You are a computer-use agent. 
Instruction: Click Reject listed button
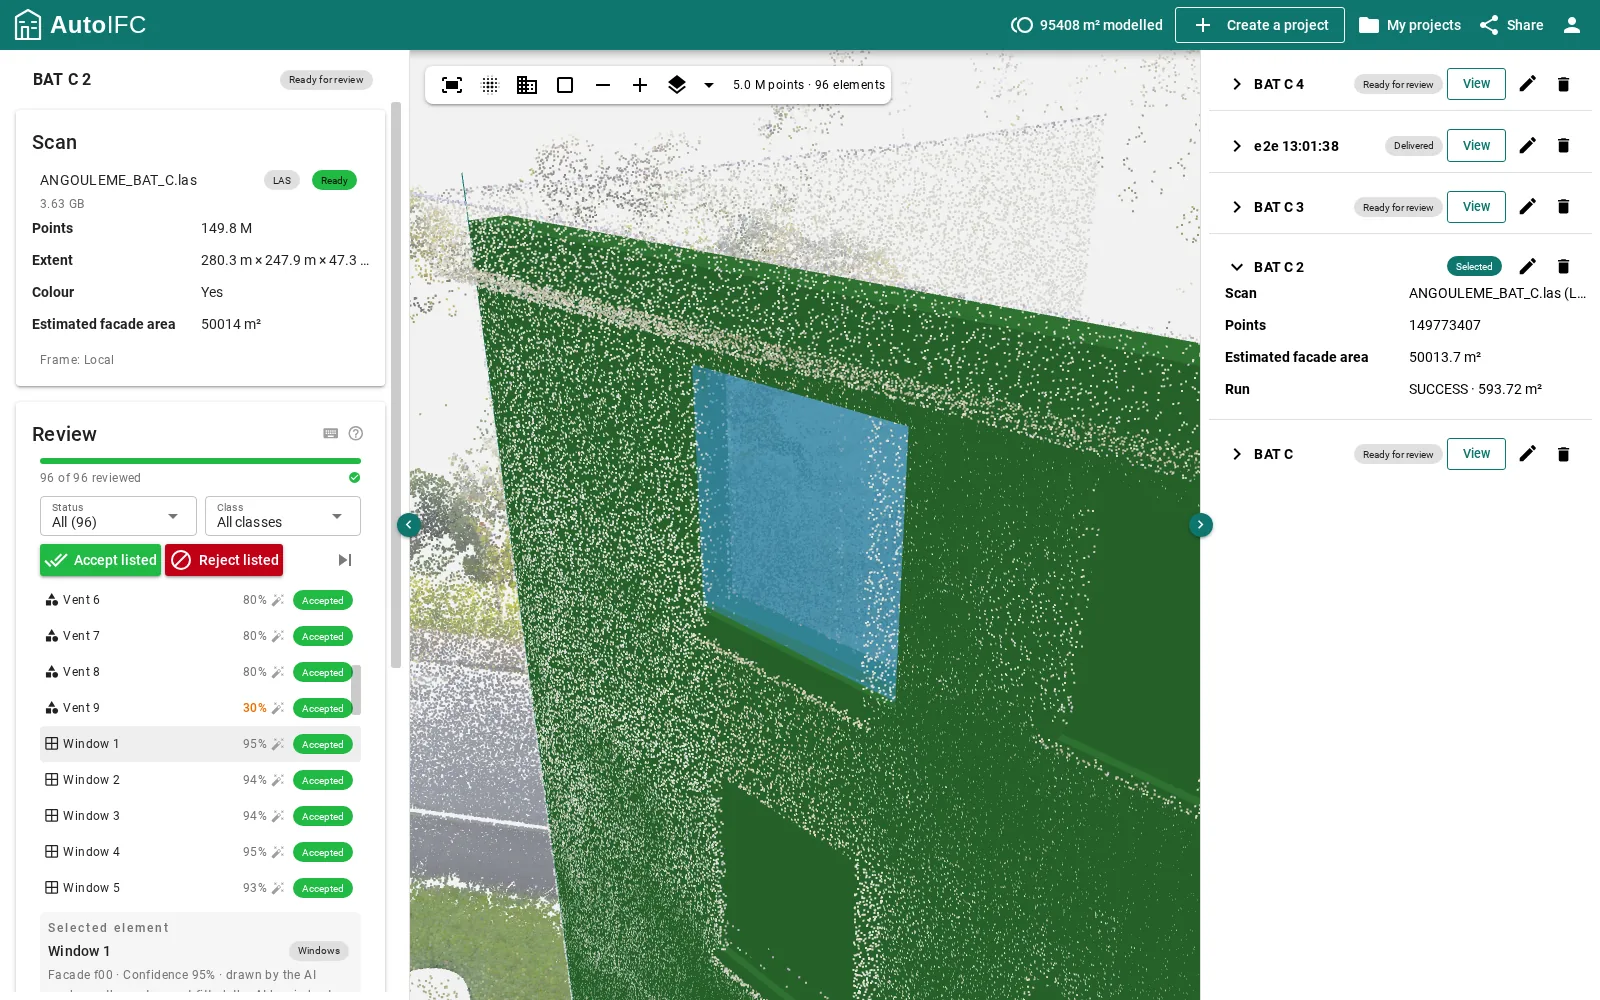coord(224,560)
